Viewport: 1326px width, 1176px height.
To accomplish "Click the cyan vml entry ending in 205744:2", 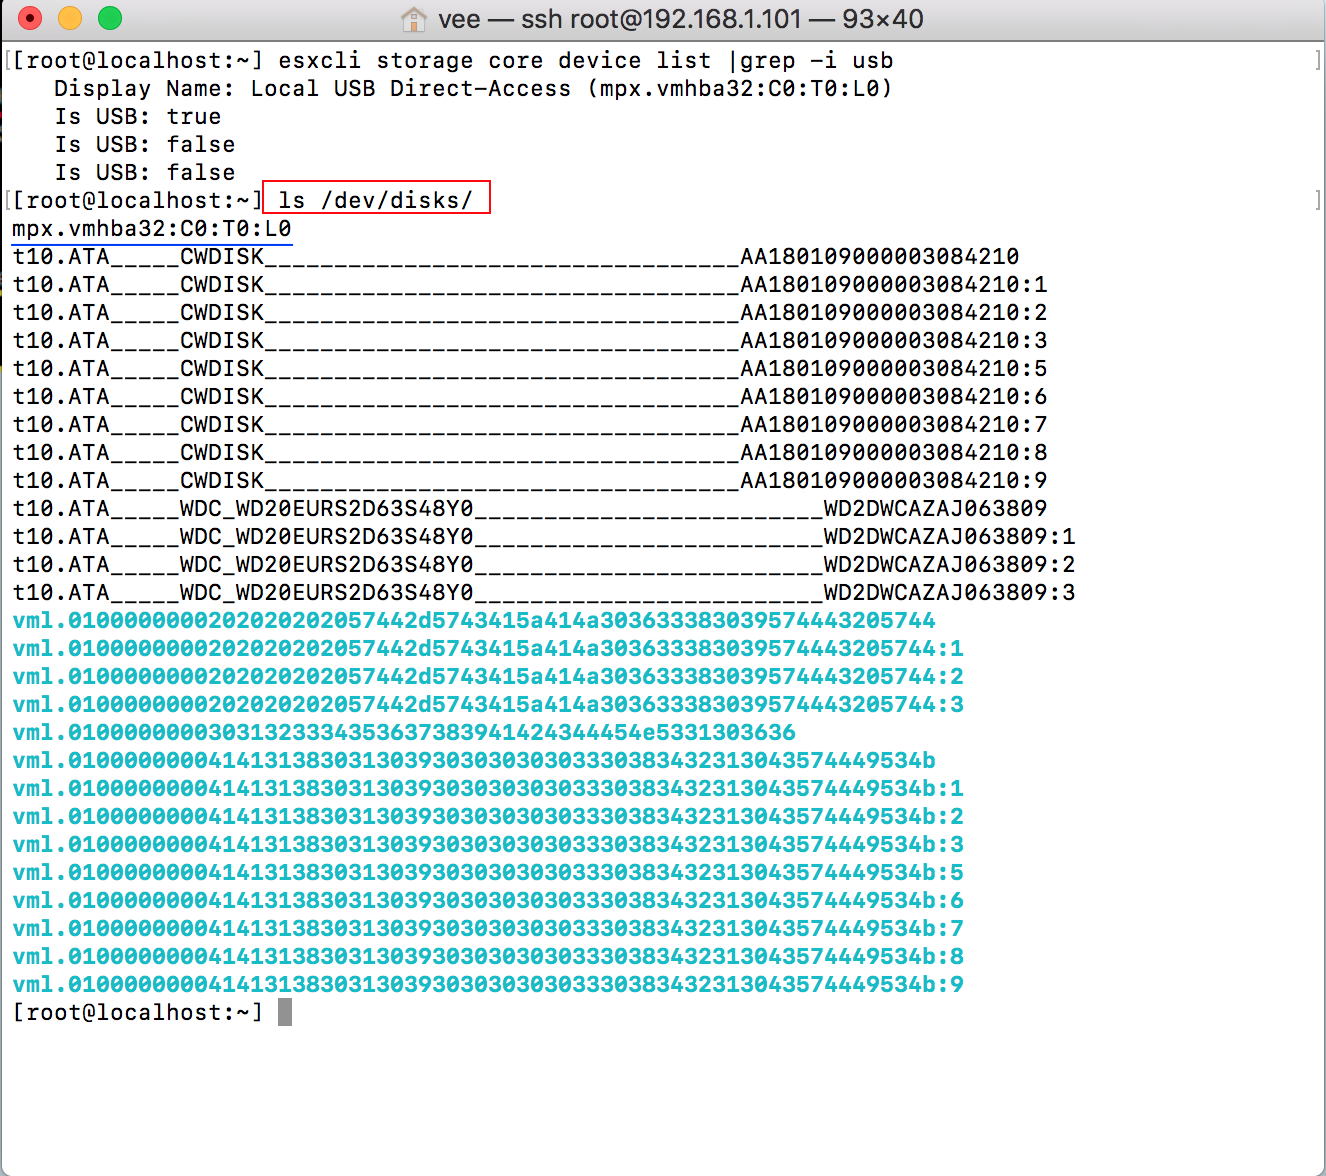I will 488,677.
